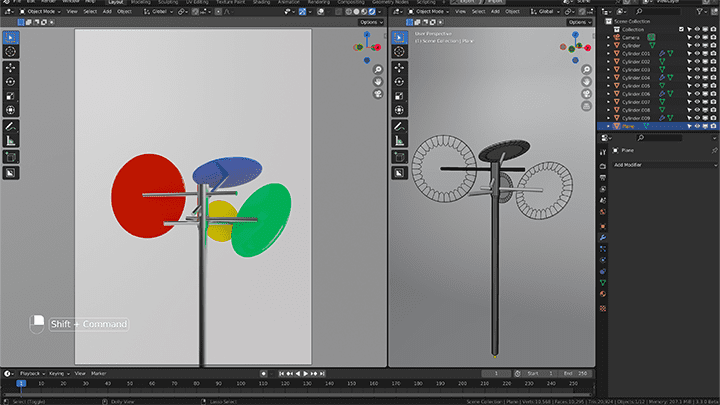Hide the Camera object with eye icon
Screen dimensions: 720x405
coord(698,38)
